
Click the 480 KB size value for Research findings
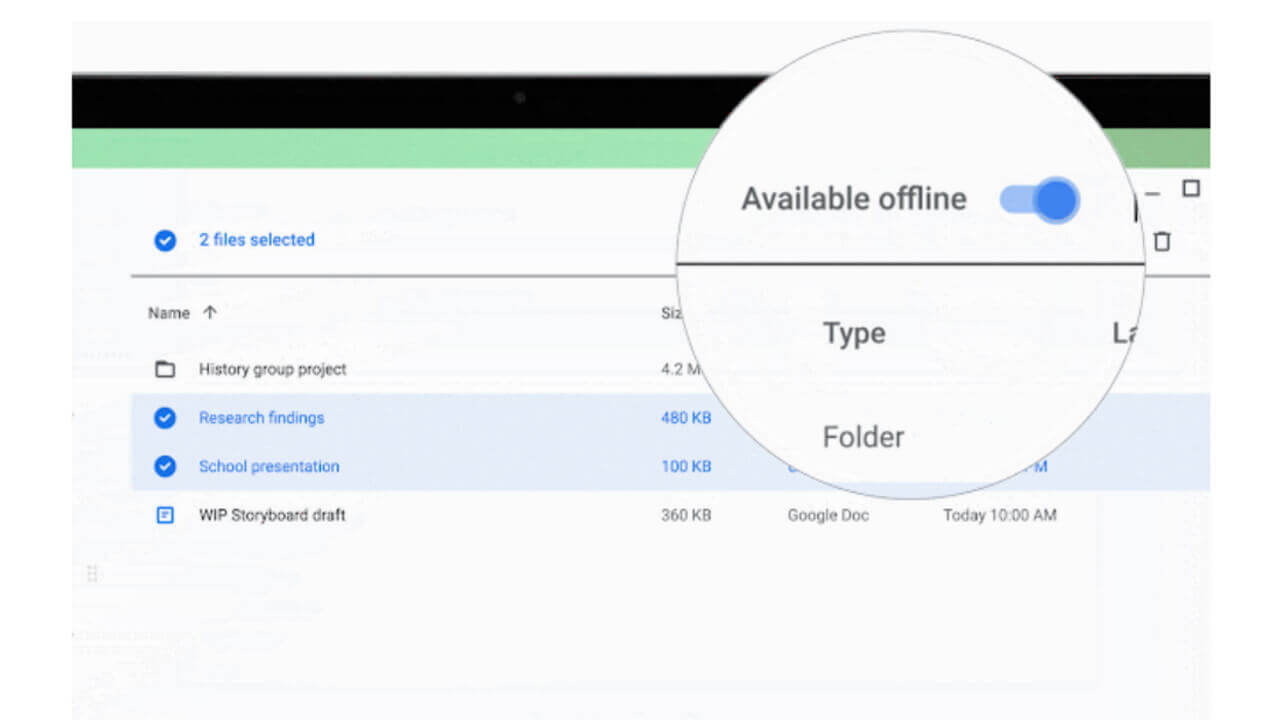(x=686, y=418)
